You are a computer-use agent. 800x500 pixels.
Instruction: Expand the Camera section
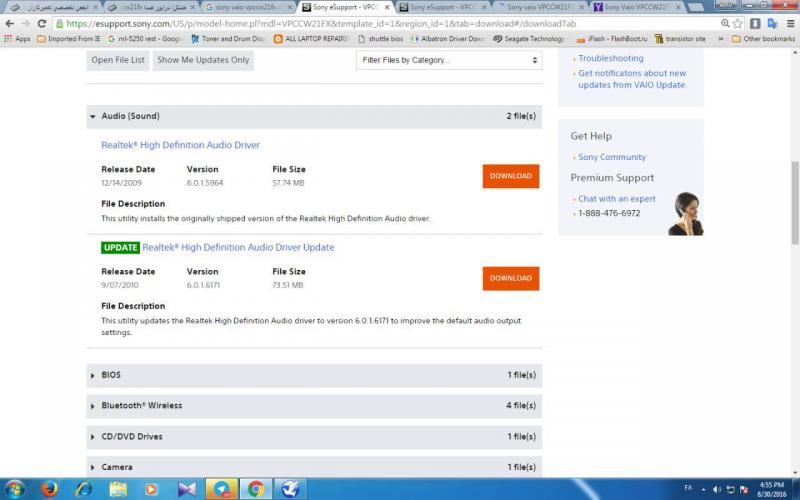pos(314,467)
